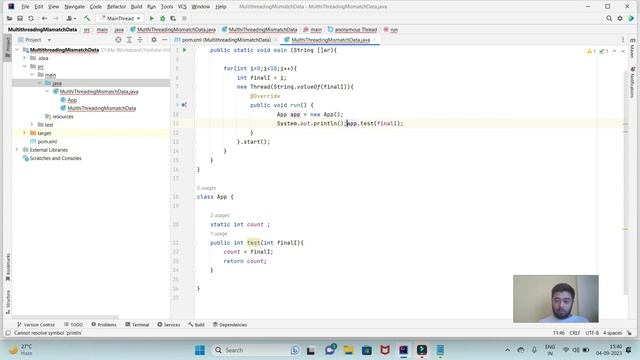Collapse MultithreadingMismatchData root node
The height and width of the screenshot is (360, 640).
(x=17, y=50)
